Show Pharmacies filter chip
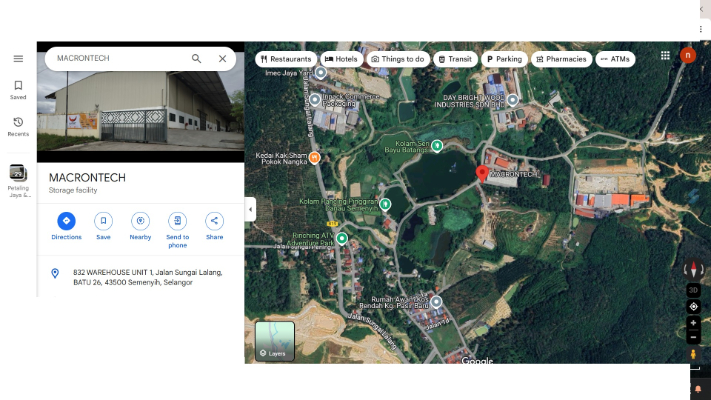This screenshot has width=711, height=400. [561, 59]
